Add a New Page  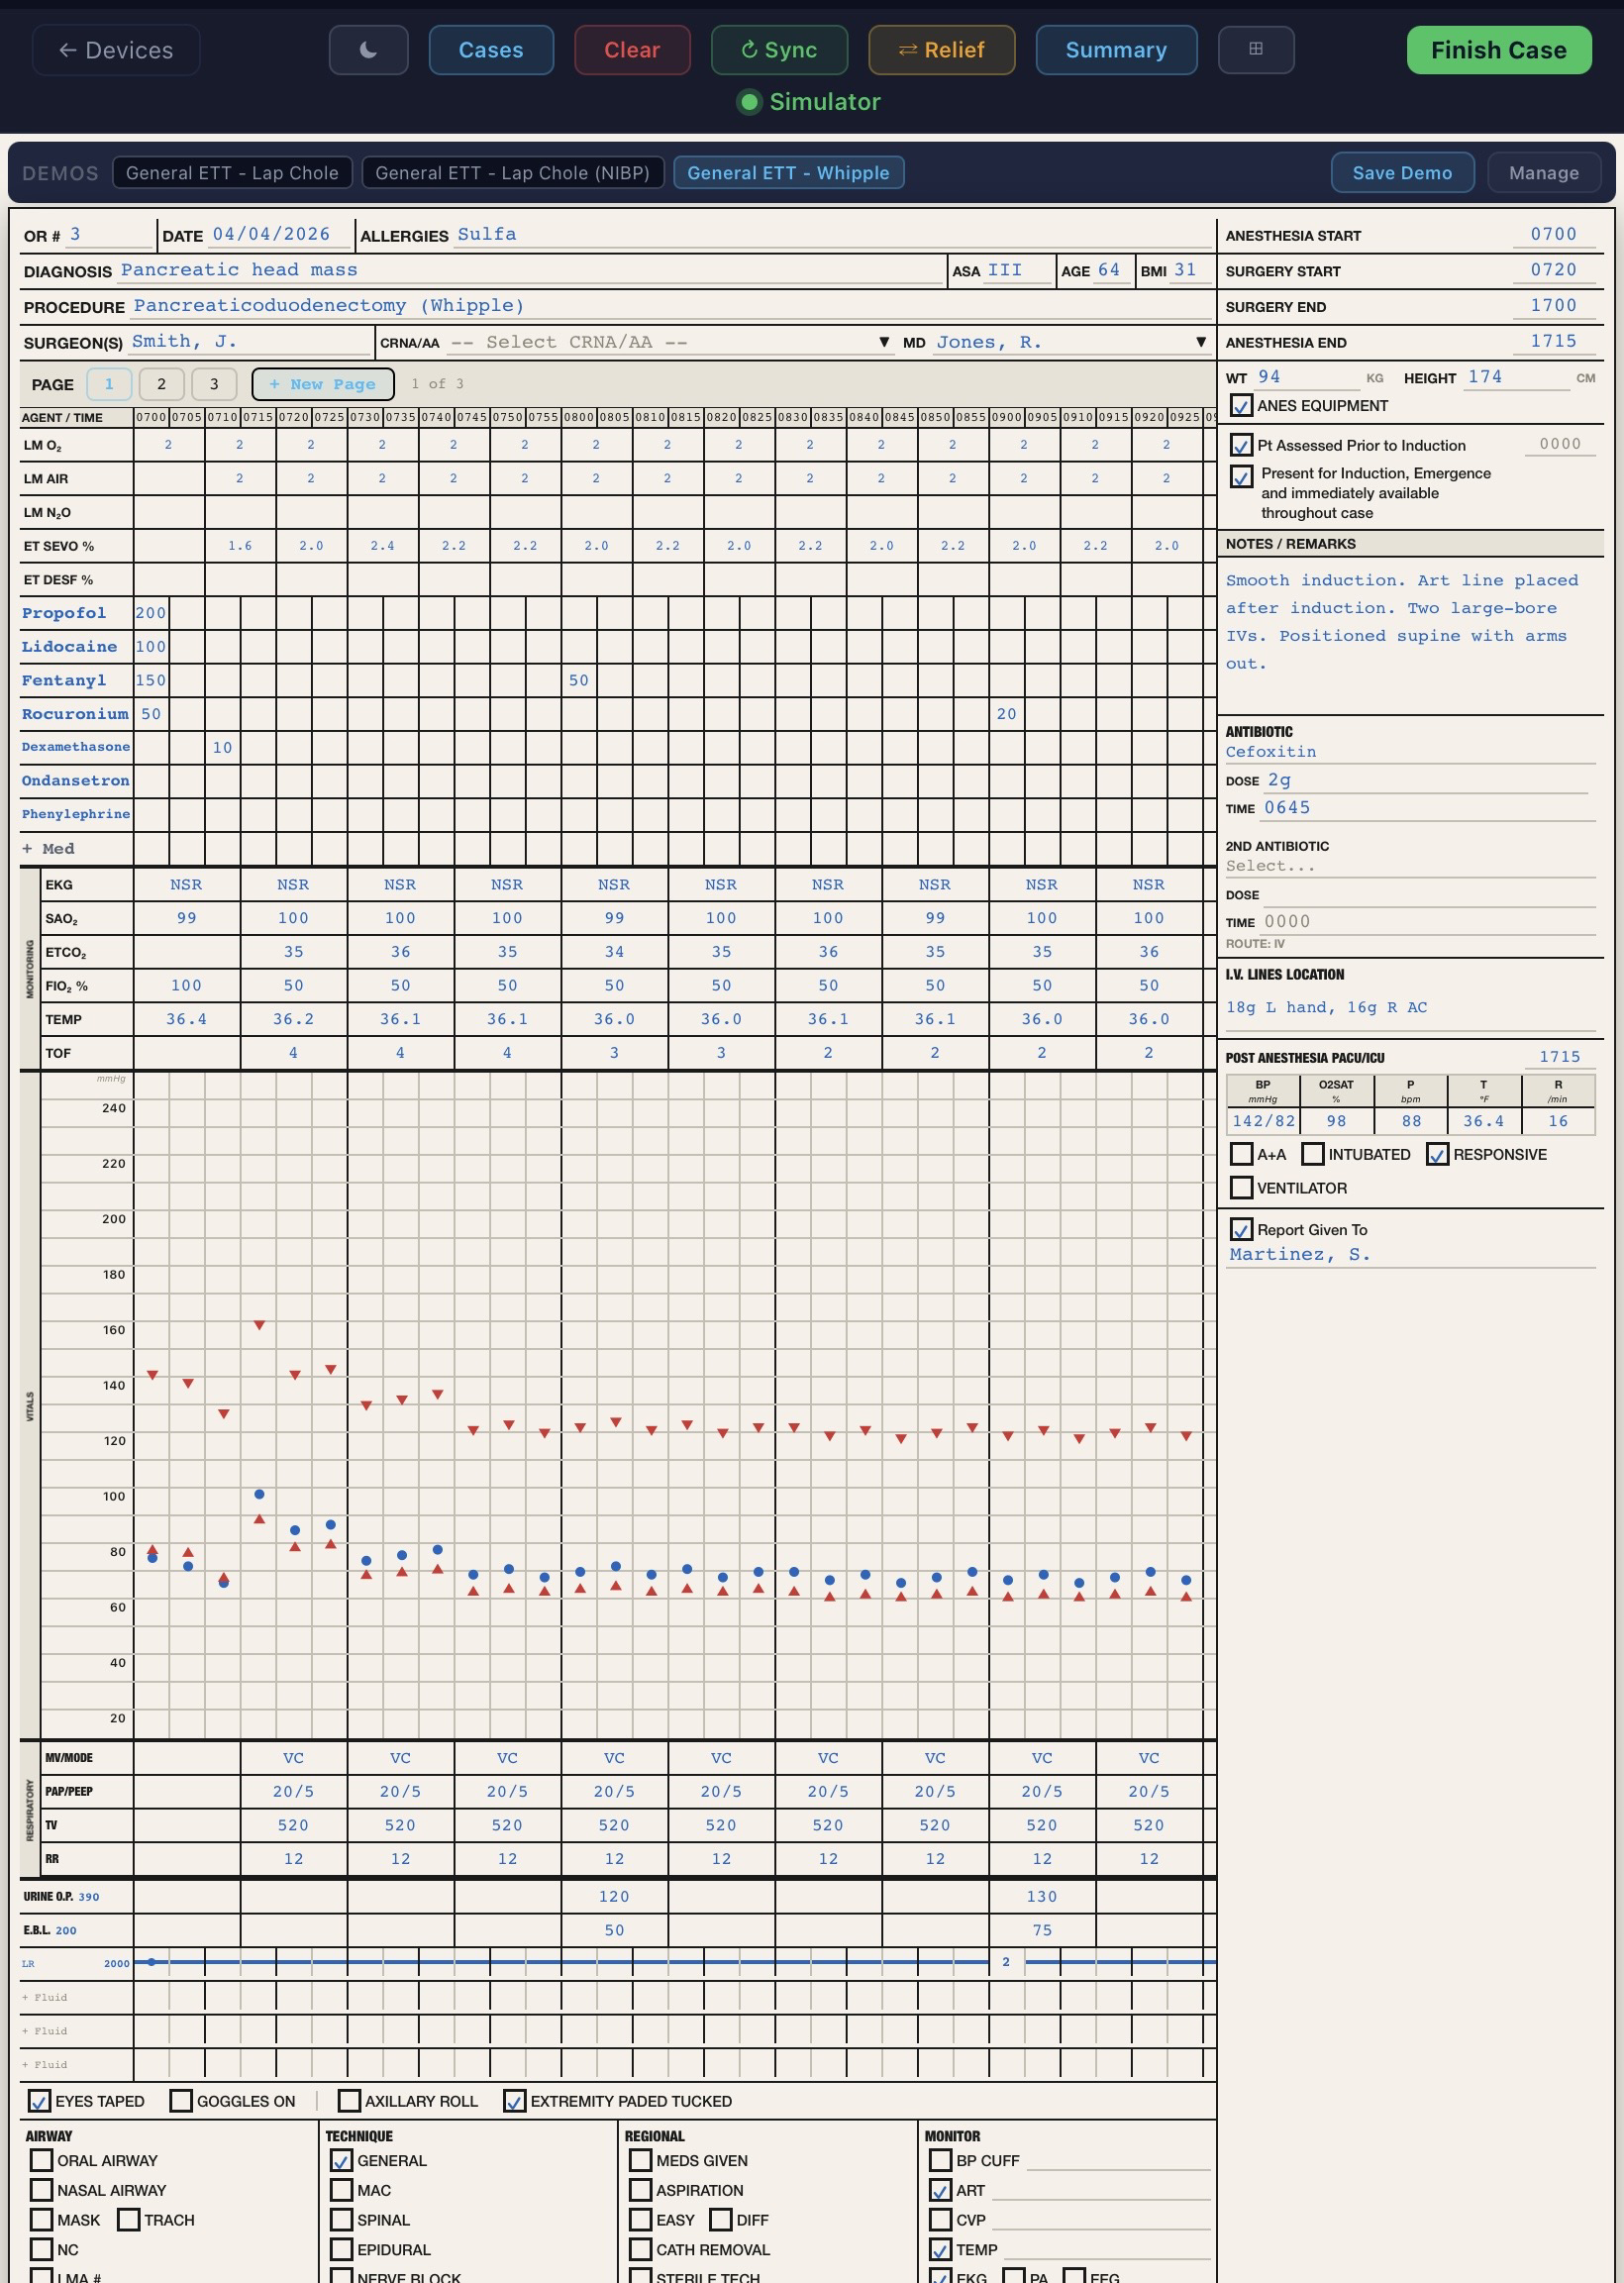coord(323,384)
